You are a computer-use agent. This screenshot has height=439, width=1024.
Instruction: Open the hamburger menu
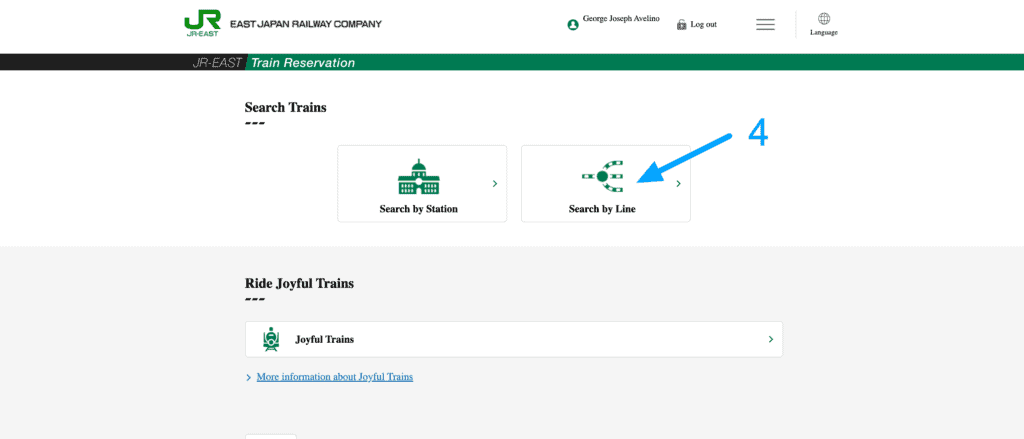[765, 25]
